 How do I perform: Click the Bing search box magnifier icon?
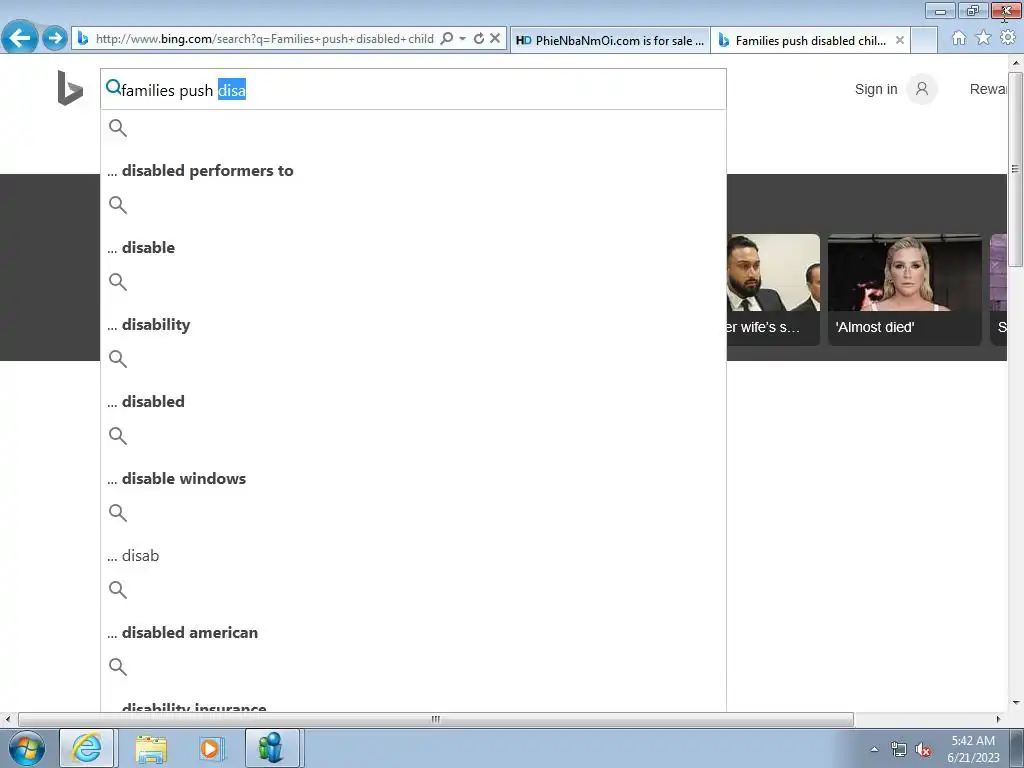coord(113,87)
